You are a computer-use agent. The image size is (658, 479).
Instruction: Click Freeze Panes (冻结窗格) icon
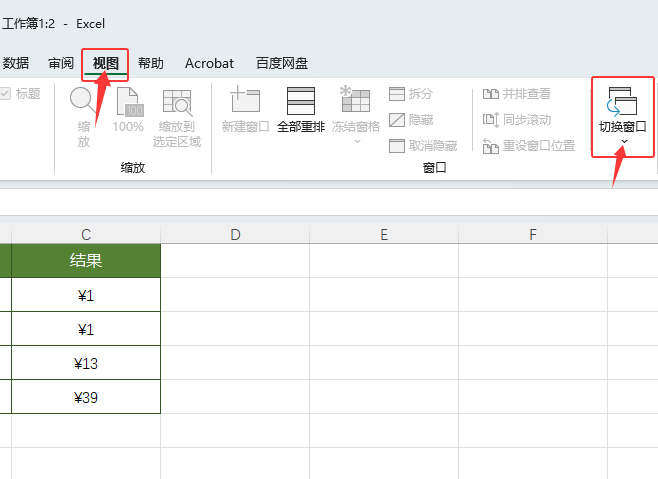[x=355, y=99]
